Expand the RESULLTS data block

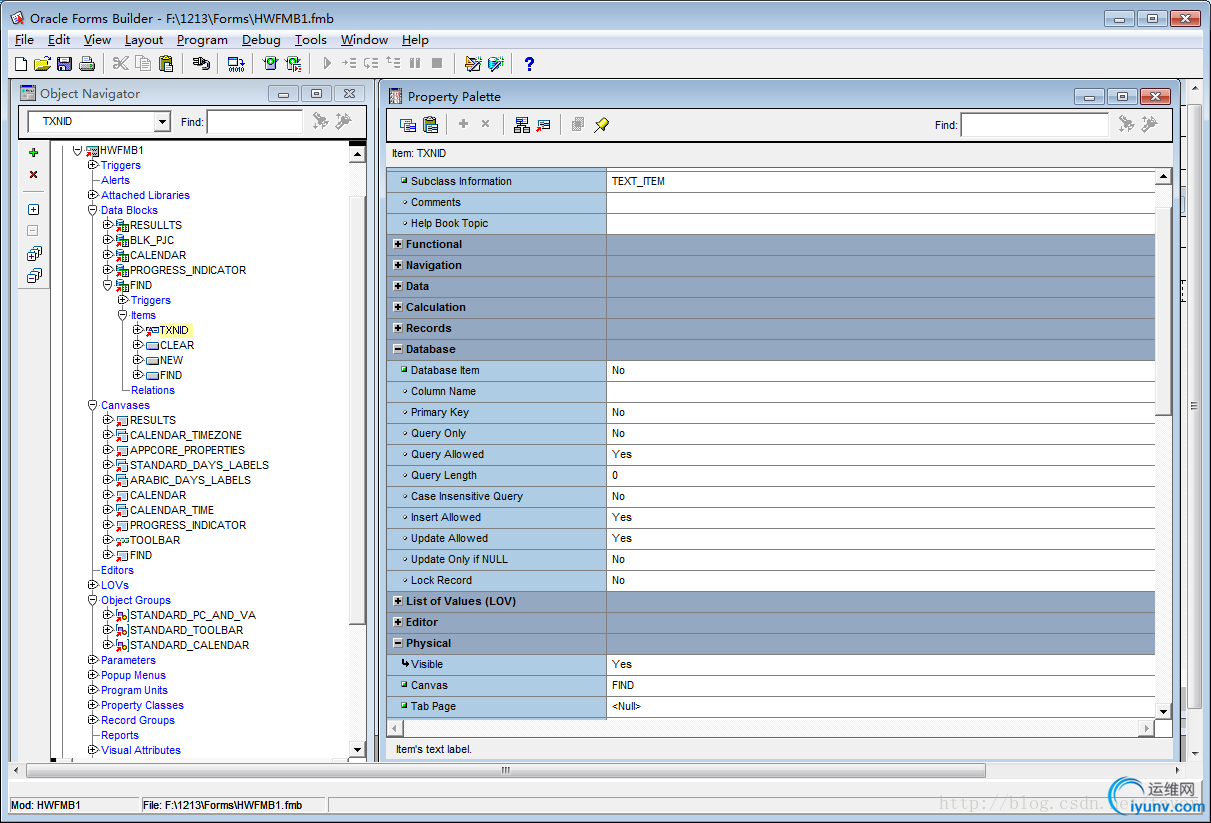pyautogui.click(x=108, y=225)
